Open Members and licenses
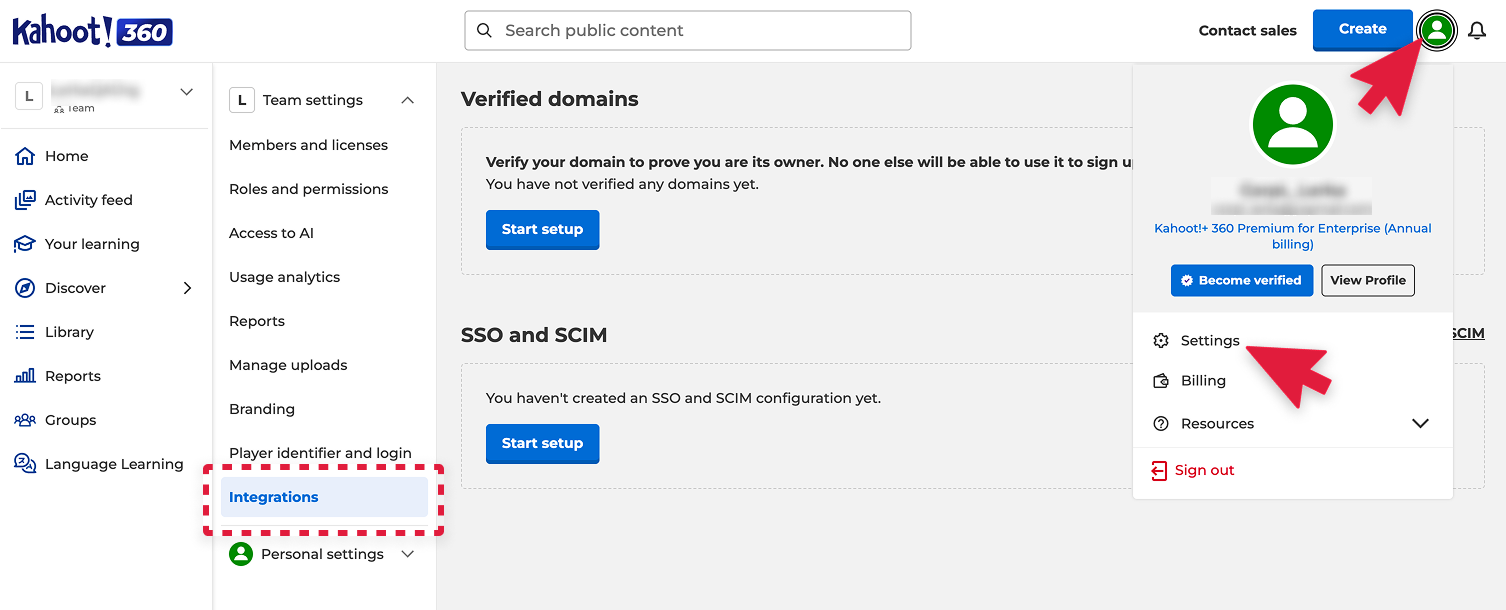The width and height of the screenshot is (1506, 610). [308, 145]
